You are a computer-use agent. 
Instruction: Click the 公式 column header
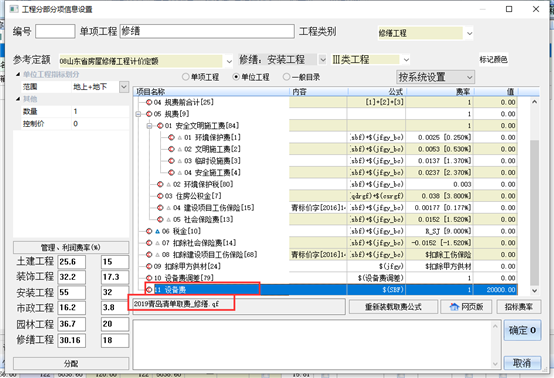click(377, 92)
